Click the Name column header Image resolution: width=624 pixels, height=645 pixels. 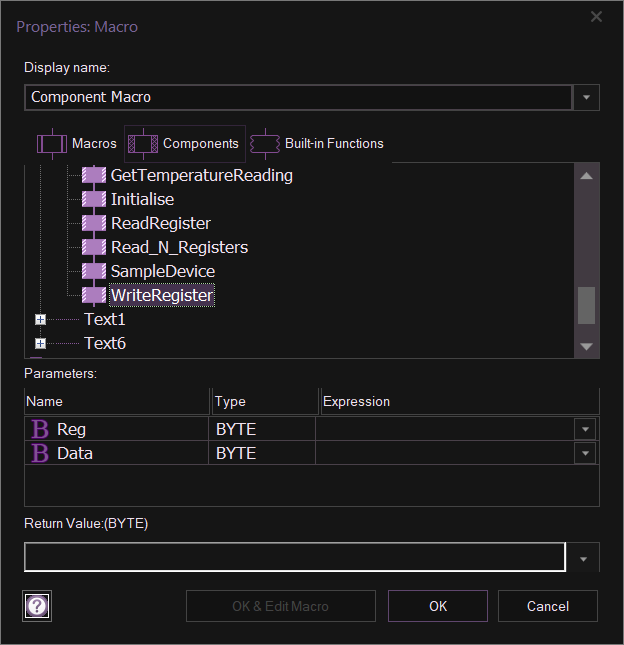(x=117, y=401)
